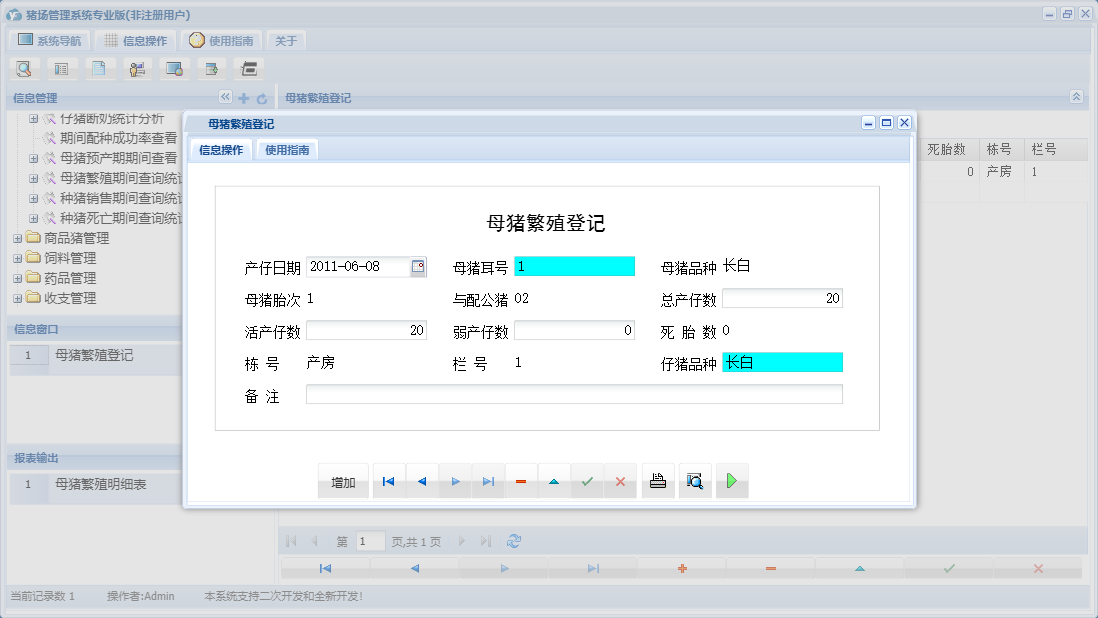Delete record using red minus icon
The height and width of the screenshot is (618, 1098).
pyautogui.click(x=520, y=481)
